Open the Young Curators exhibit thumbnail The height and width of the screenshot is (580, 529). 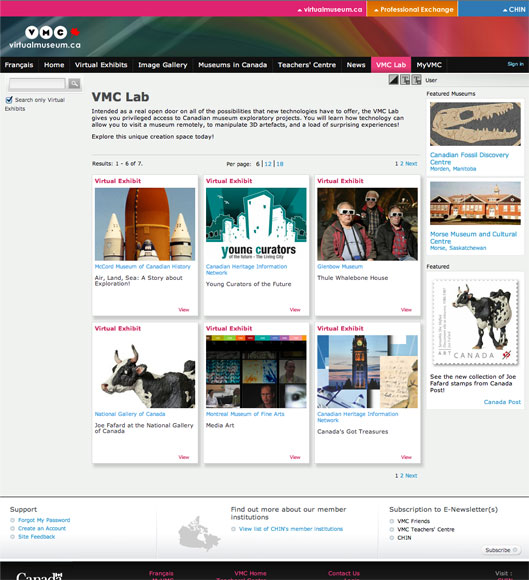coord(256,224)
